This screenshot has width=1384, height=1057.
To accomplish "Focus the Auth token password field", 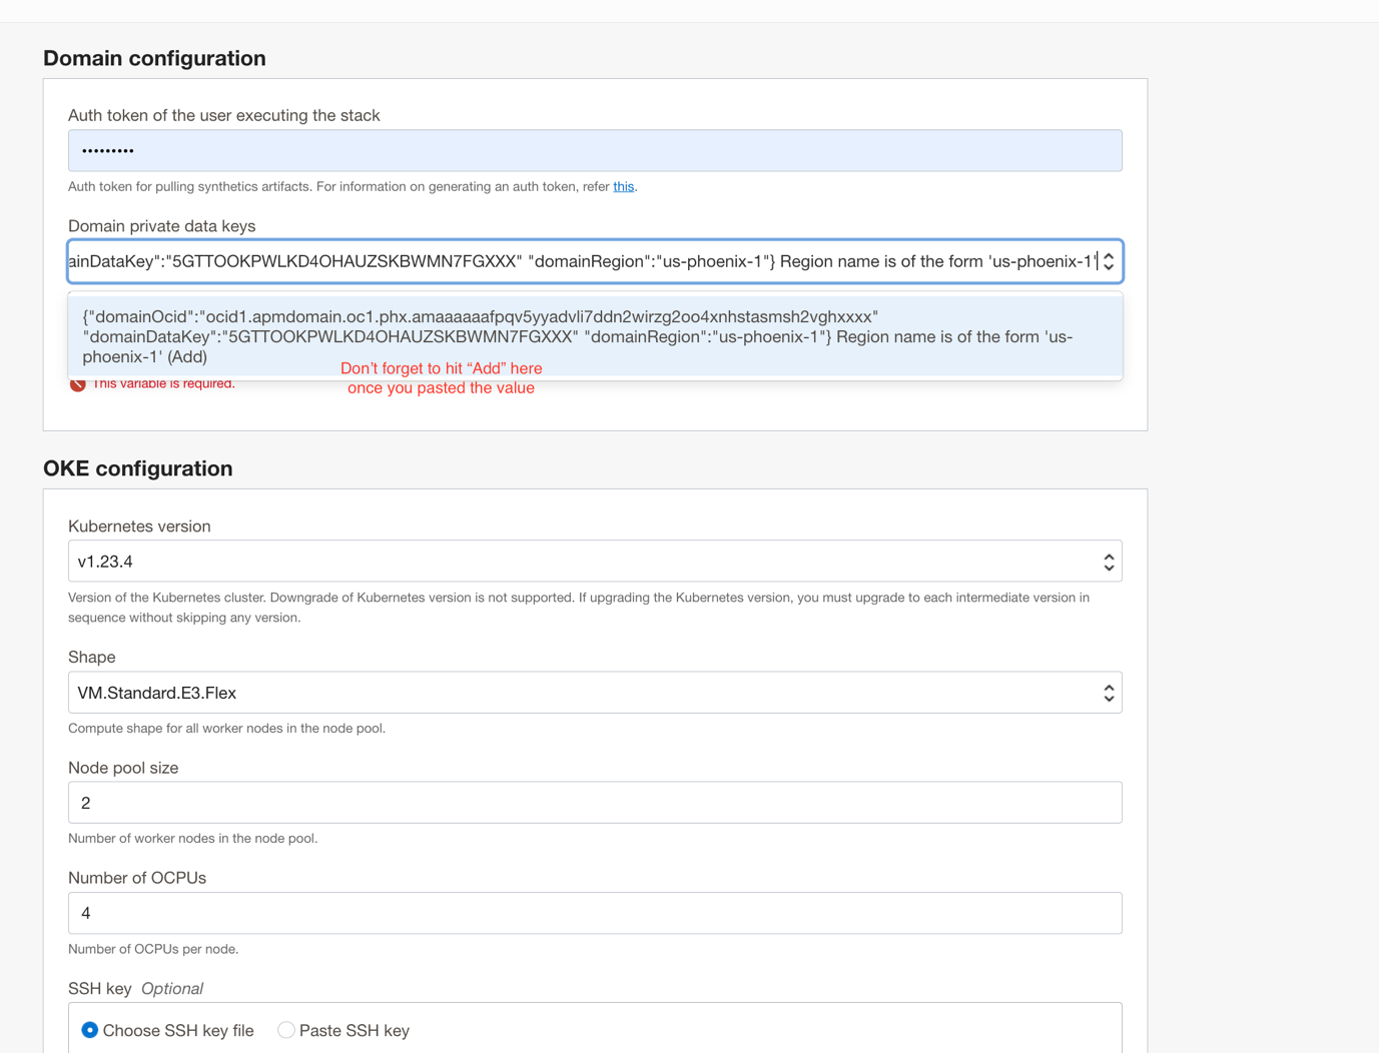I will tap(594, 151).
